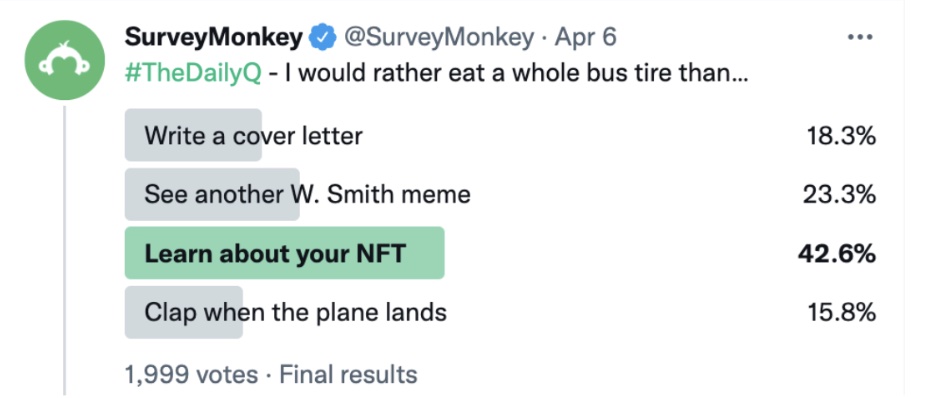Click the blue verified badge

pos(322,38)
